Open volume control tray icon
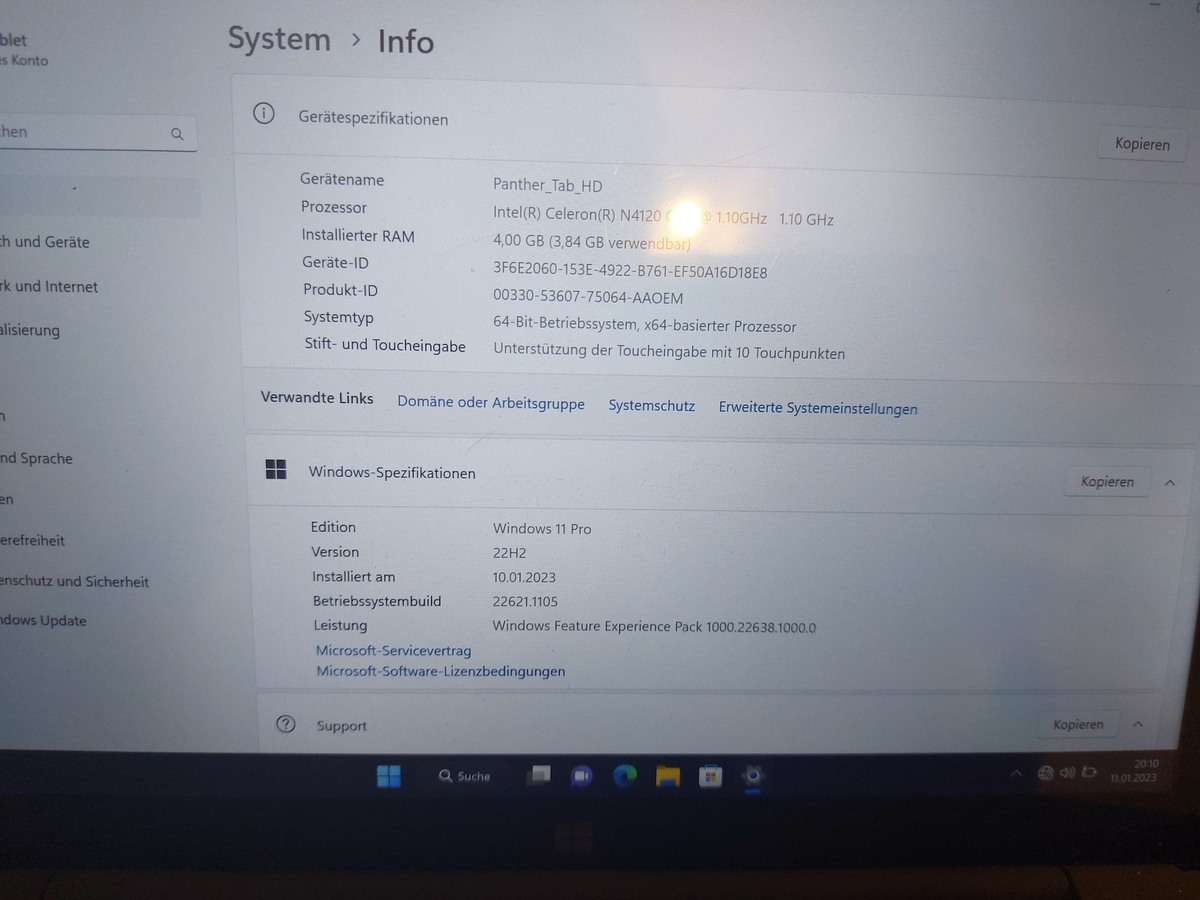Viewport: 1200px width, 900px height. [1067, 772]
